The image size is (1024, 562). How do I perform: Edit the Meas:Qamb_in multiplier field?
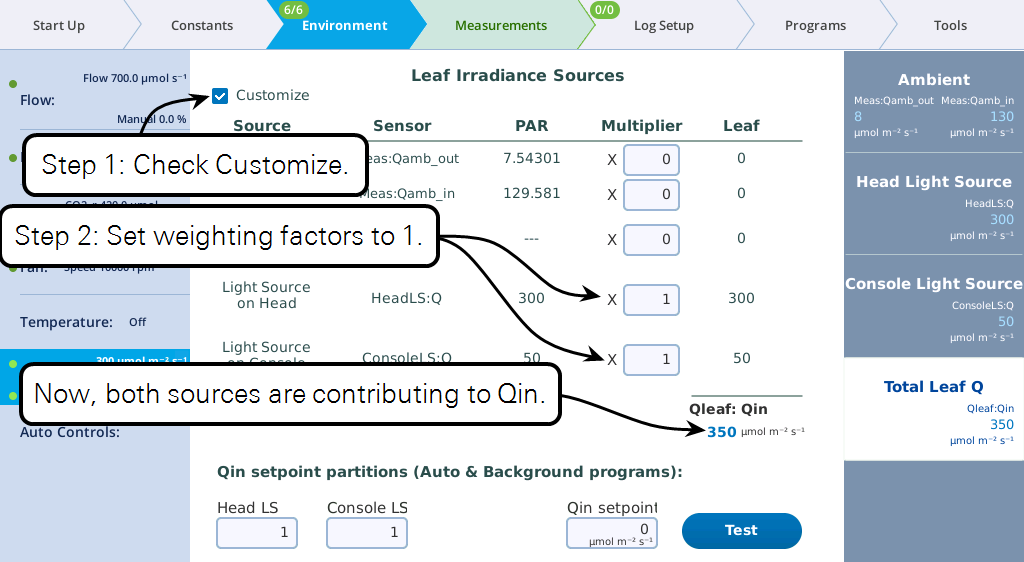(651, 195)
